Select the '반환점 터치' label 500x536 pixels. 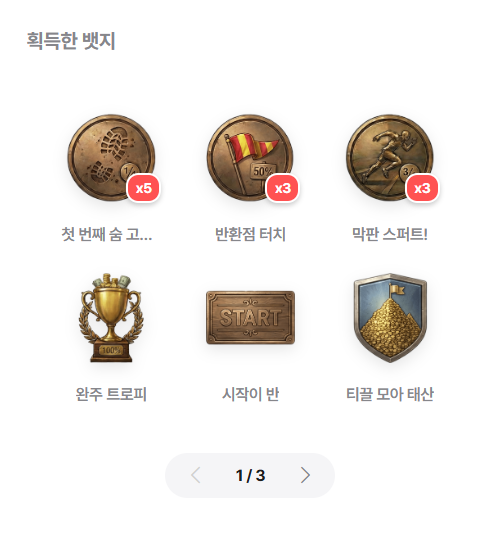point(251,234)
